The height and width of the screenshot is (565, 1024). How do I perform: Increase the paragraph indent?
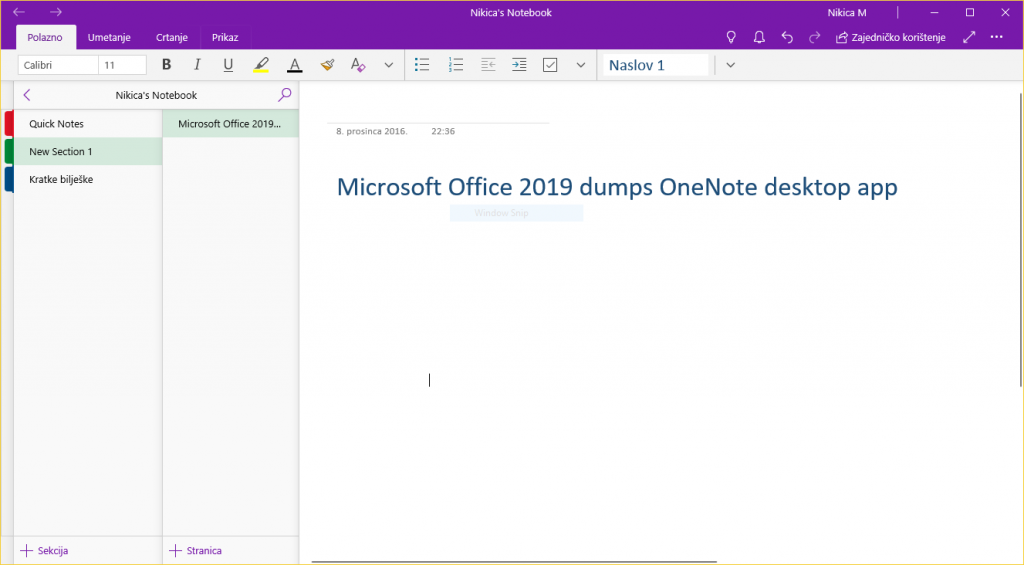point(519,65)
